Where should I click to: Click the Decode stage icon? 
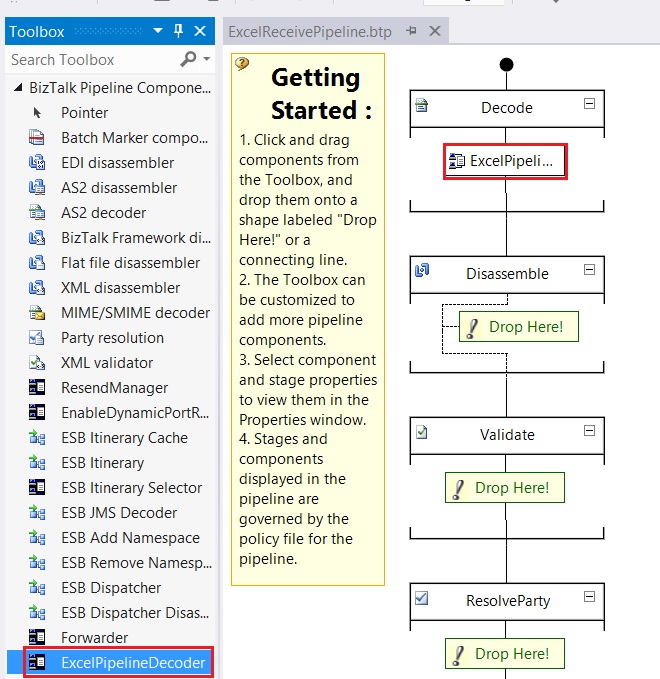pyautogui.click(x=421, y=105)
